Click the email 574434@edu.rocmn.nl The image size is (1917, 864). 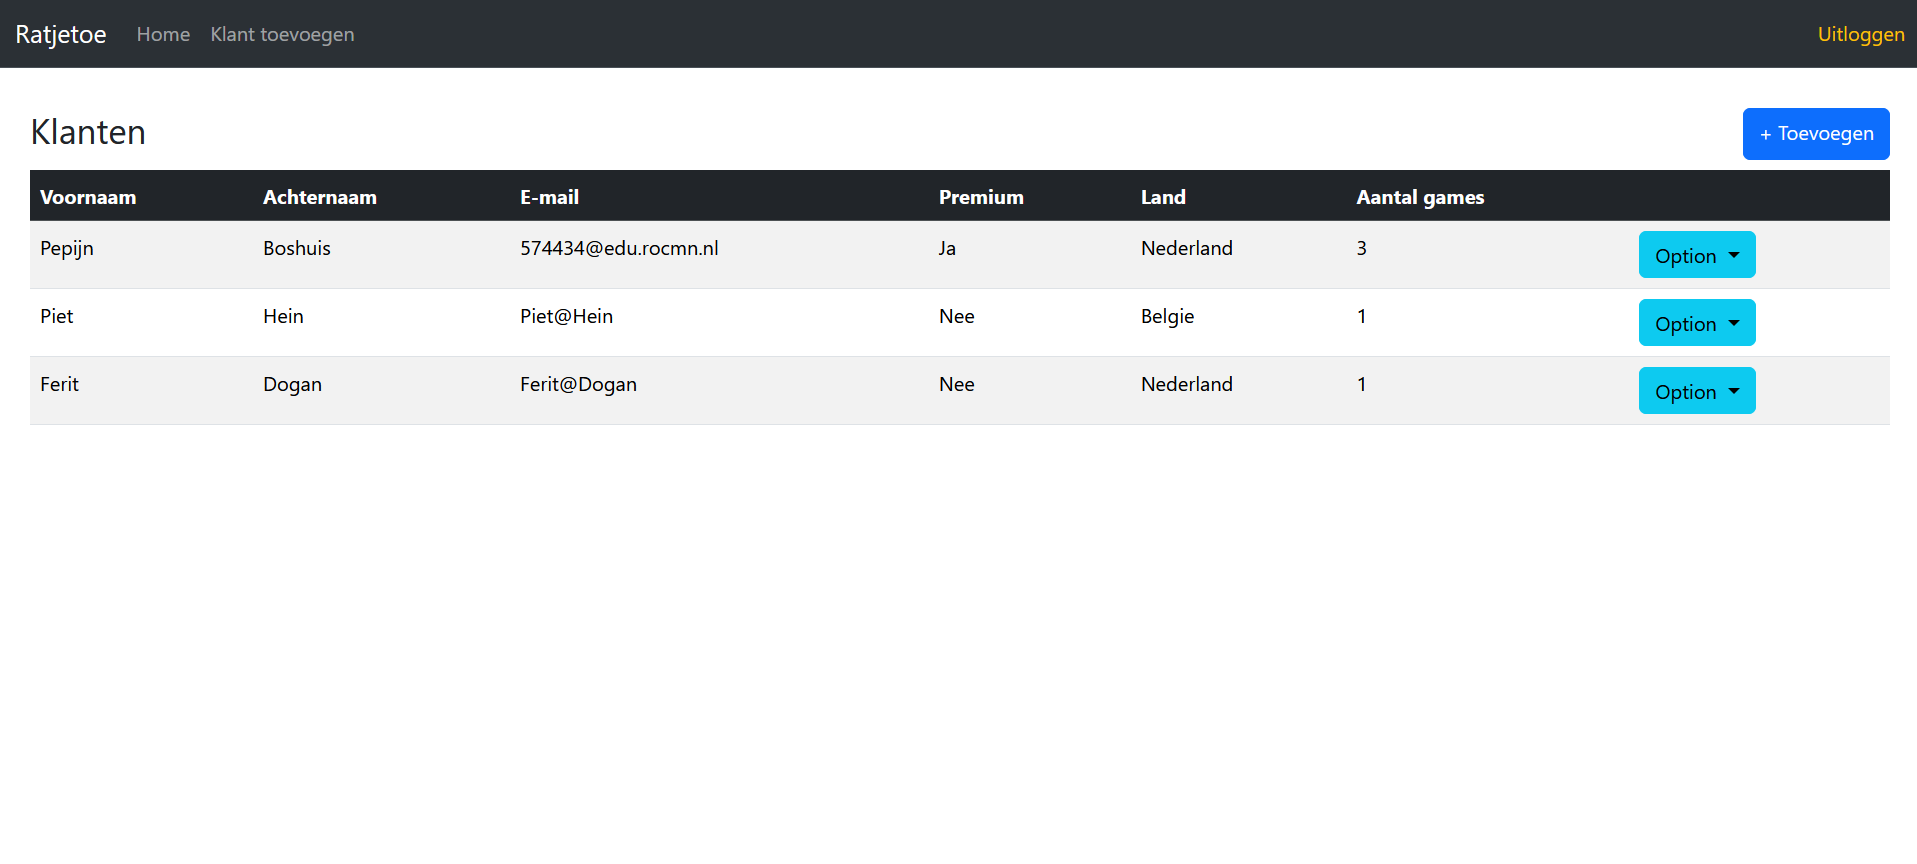pyautogui.click(x=619, y=249)
